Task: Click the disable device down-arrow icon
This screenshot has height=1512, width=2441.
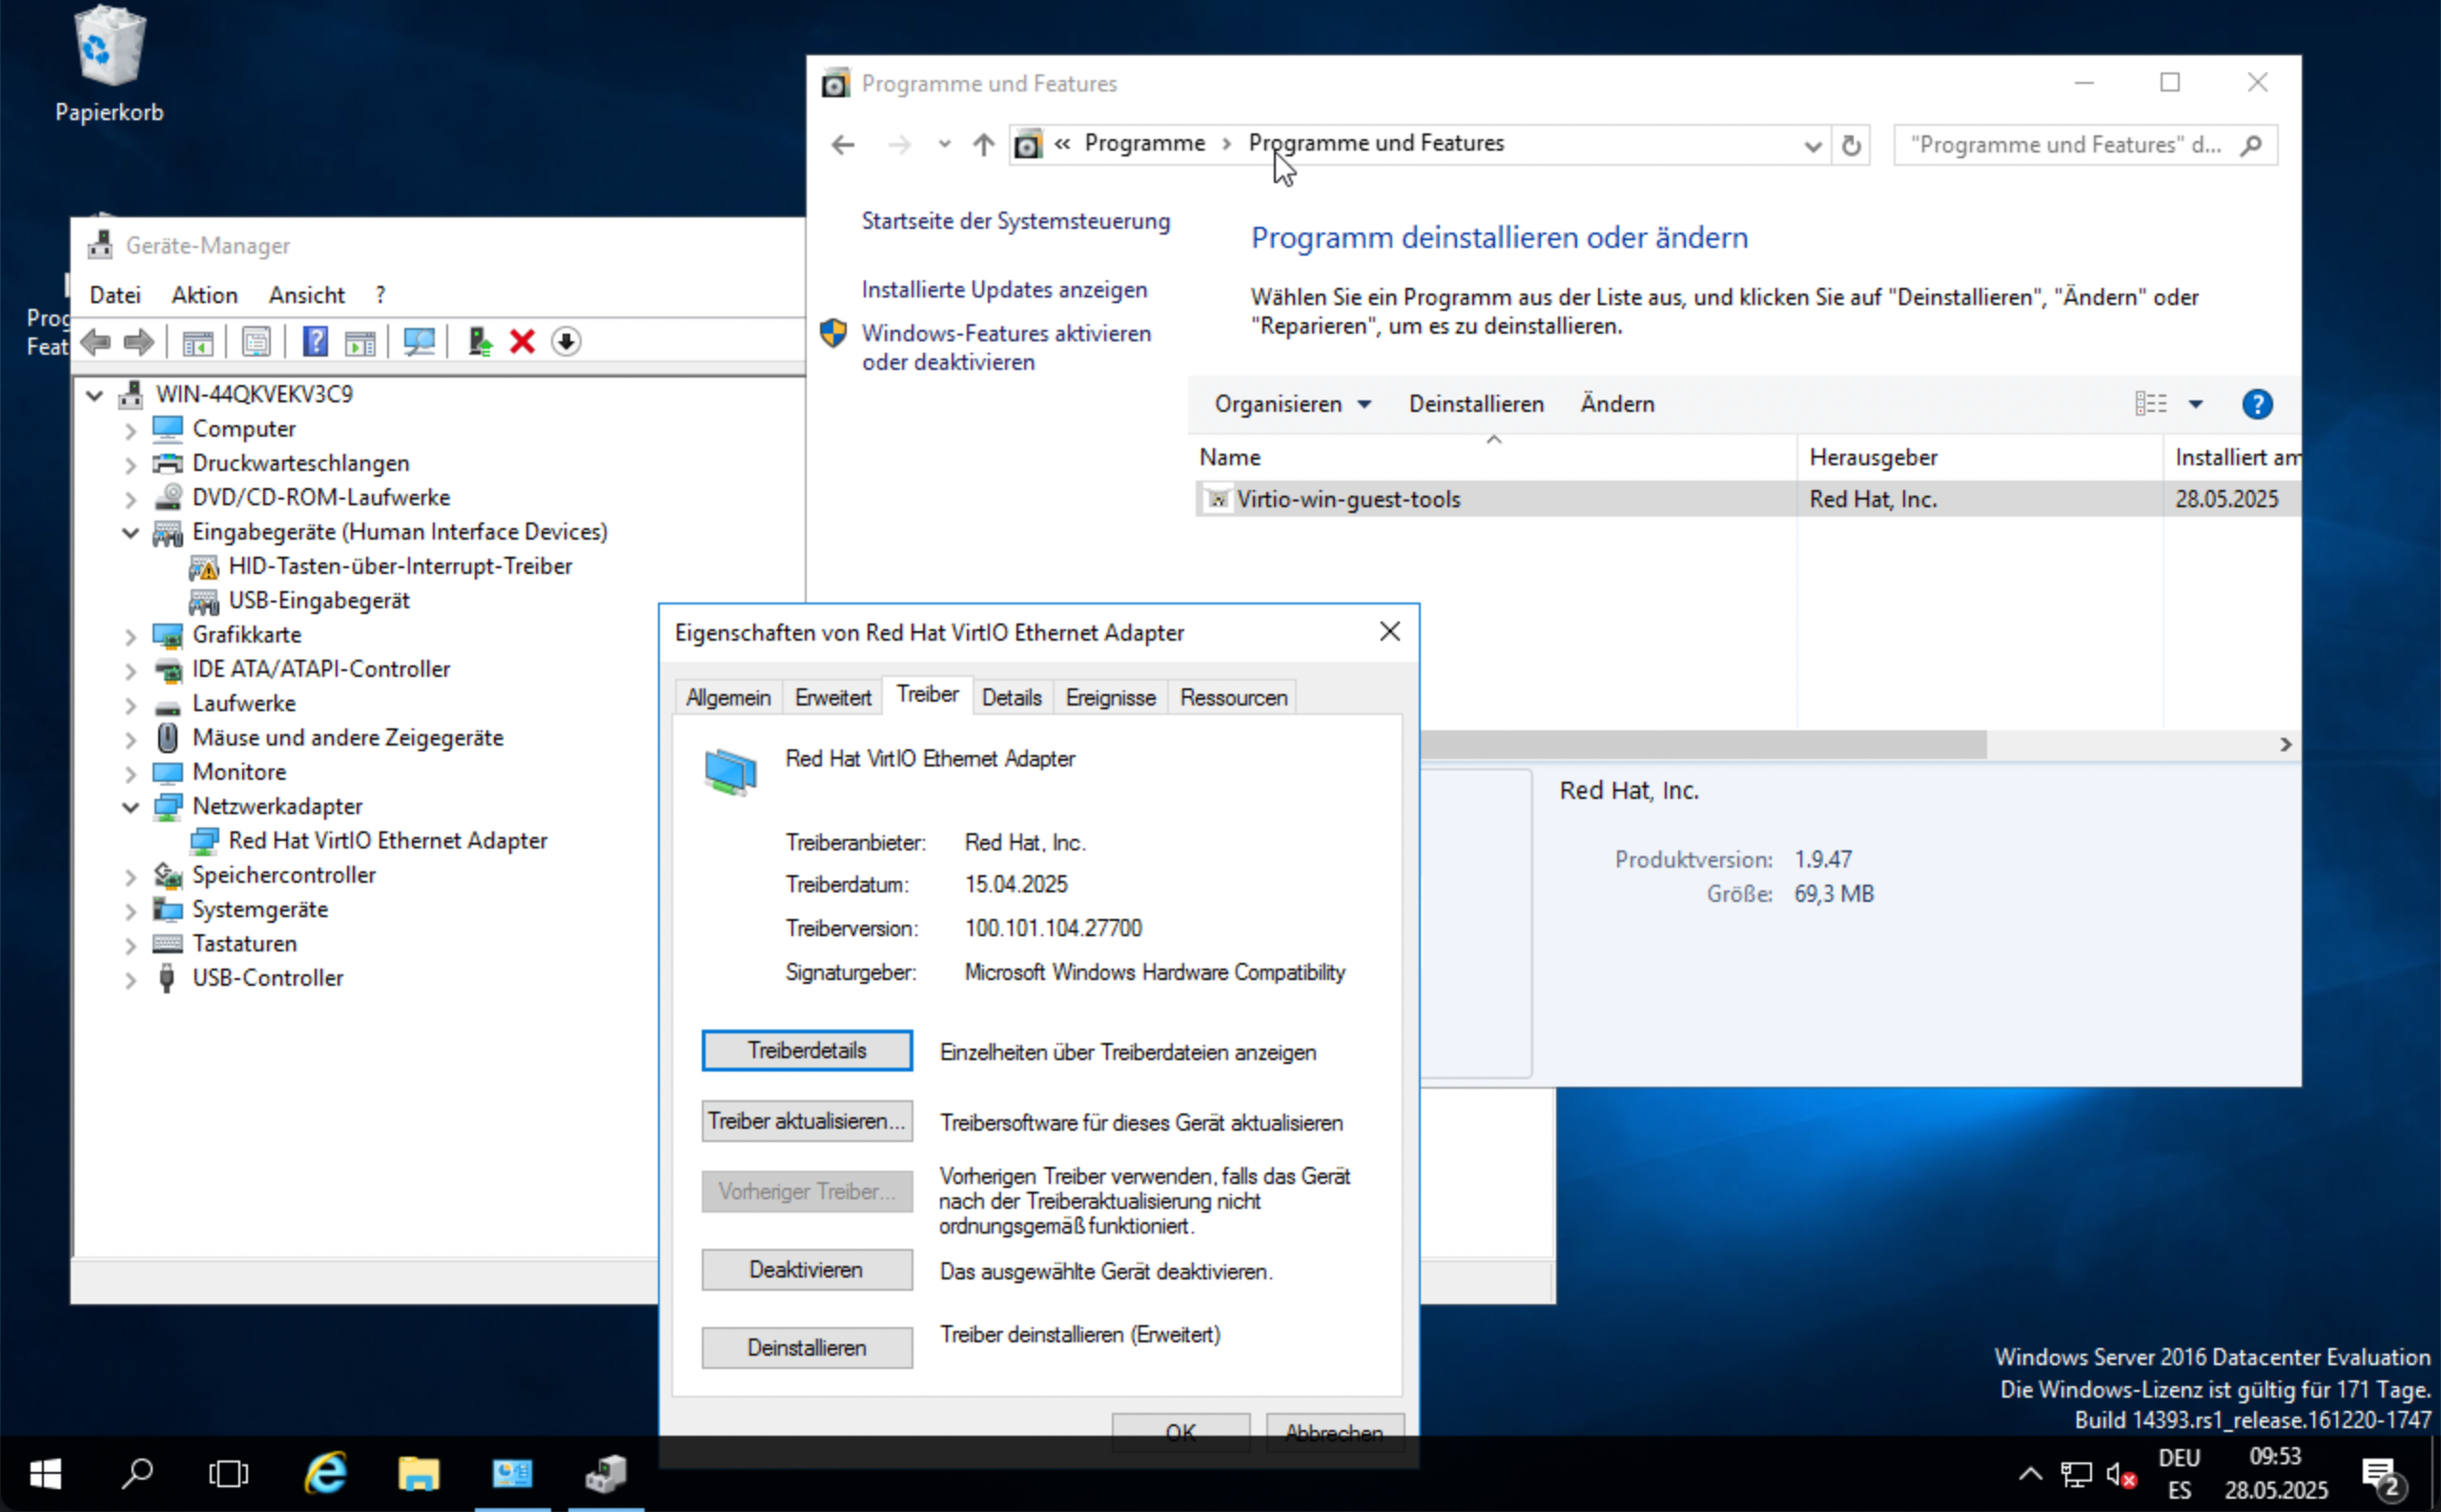Action: 566,342
